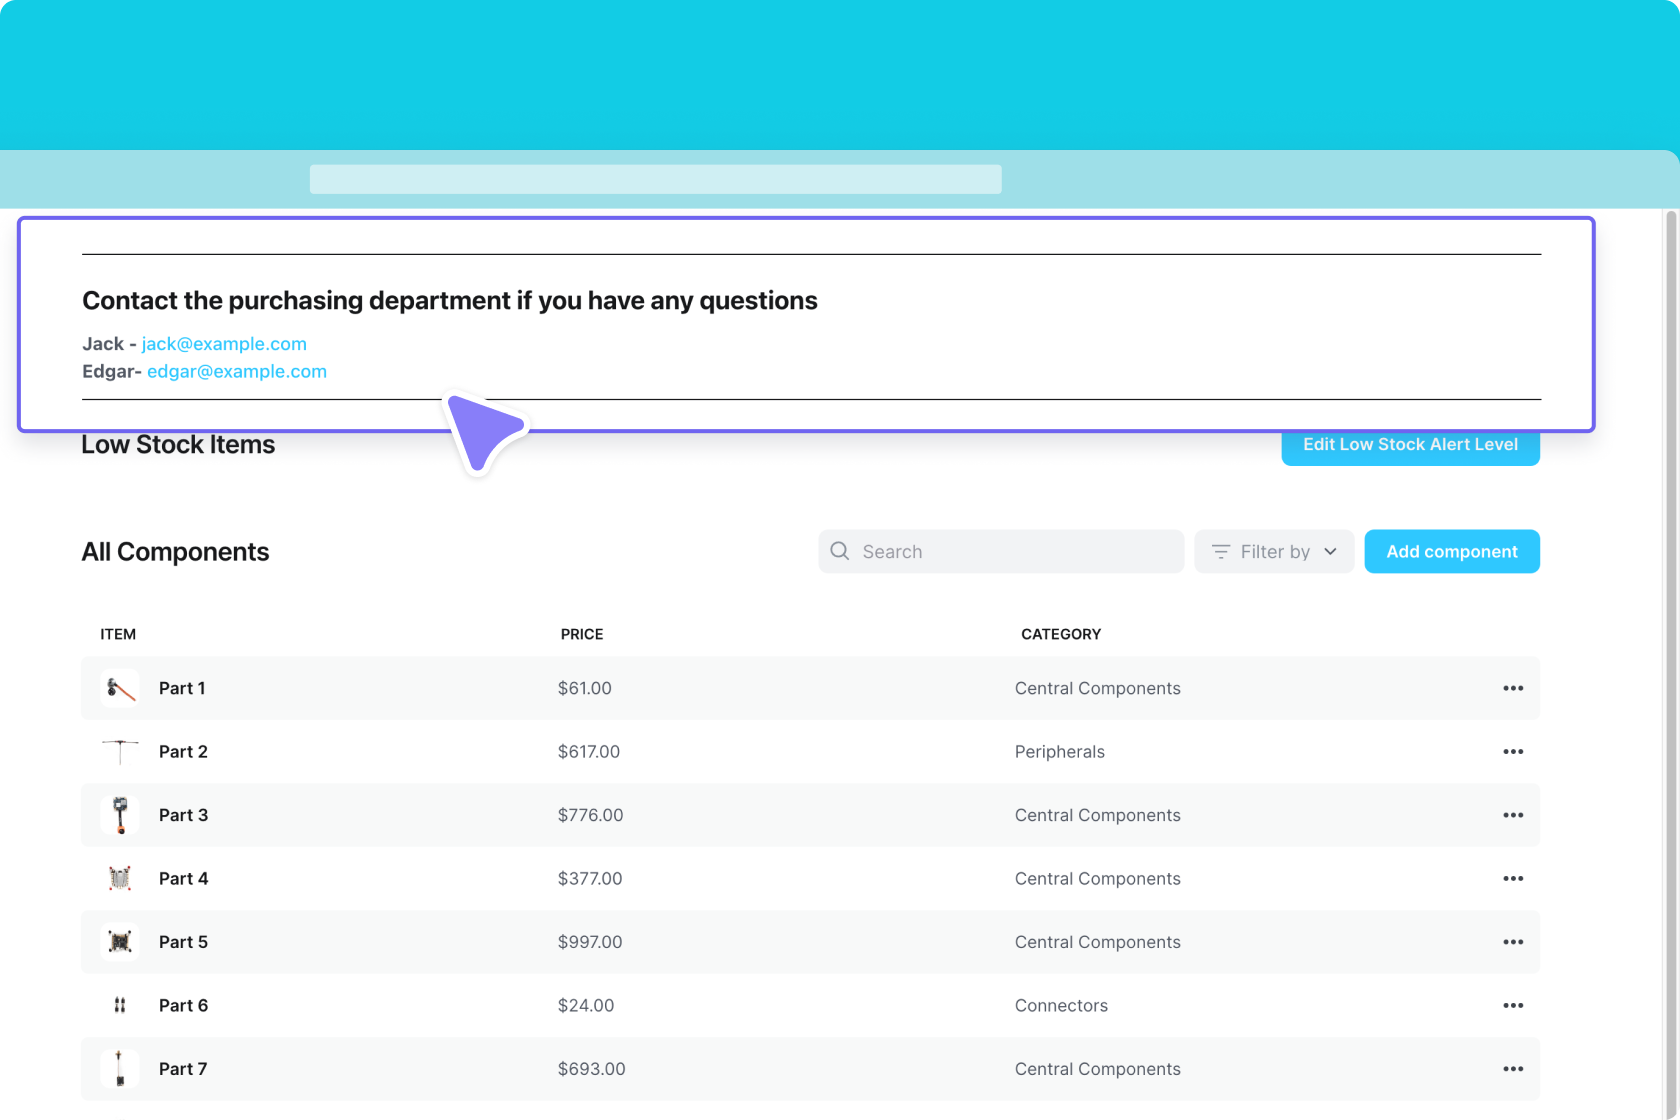The image size is (1680, 1120).
Task: Click the Add component button
Action: (1451, 552)
